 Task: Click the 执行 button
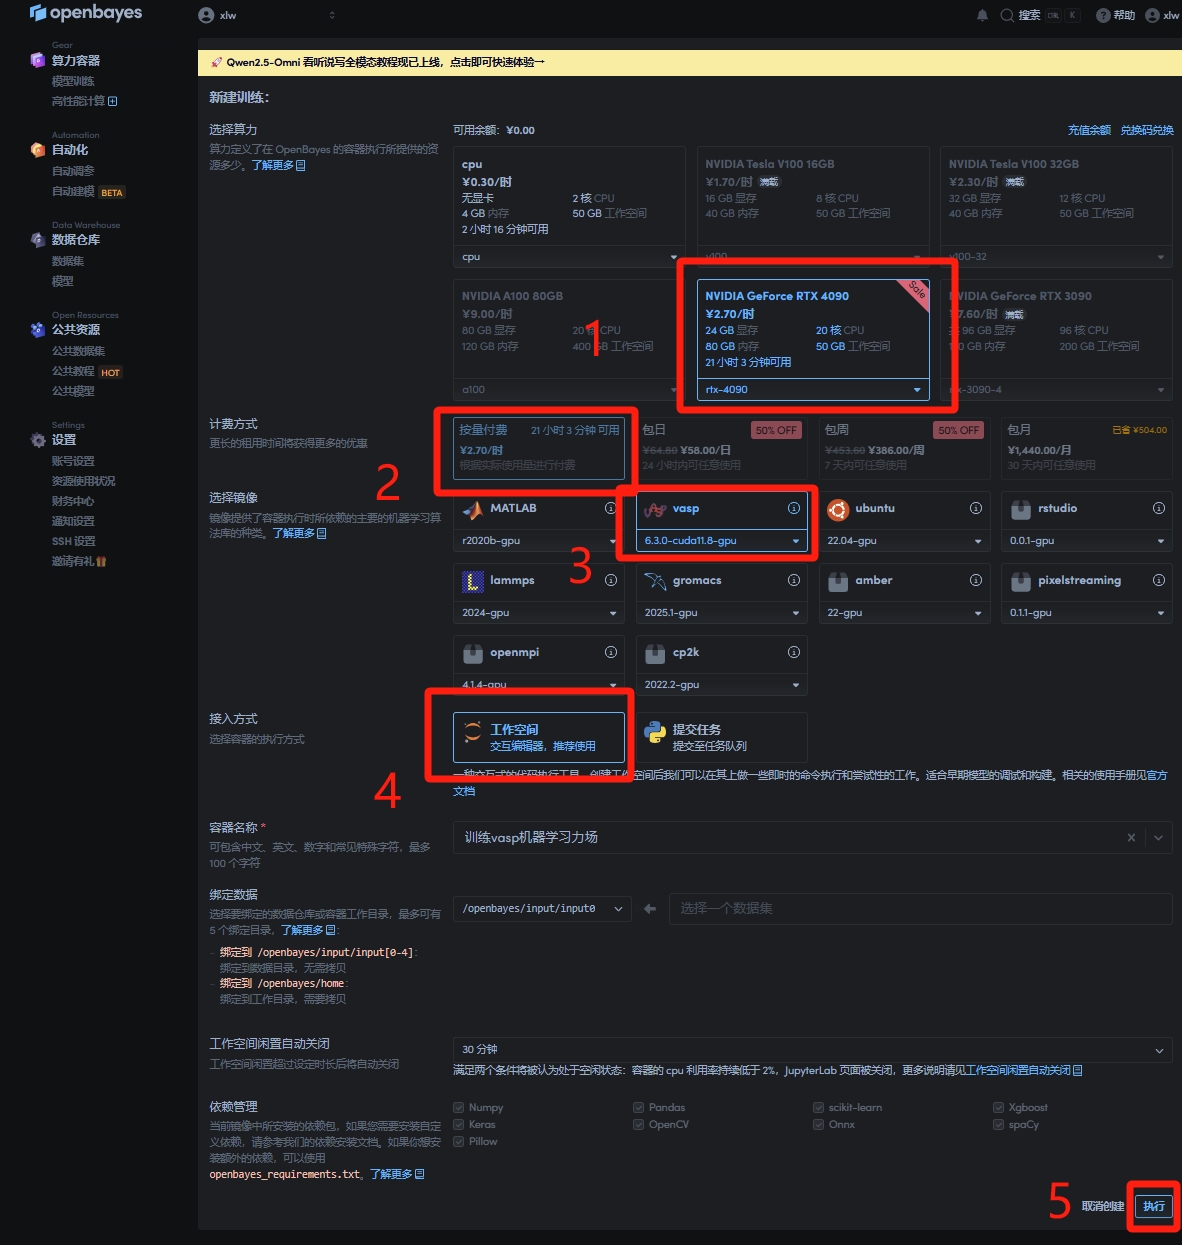pyautogui.click(x=1154, y=1206)
